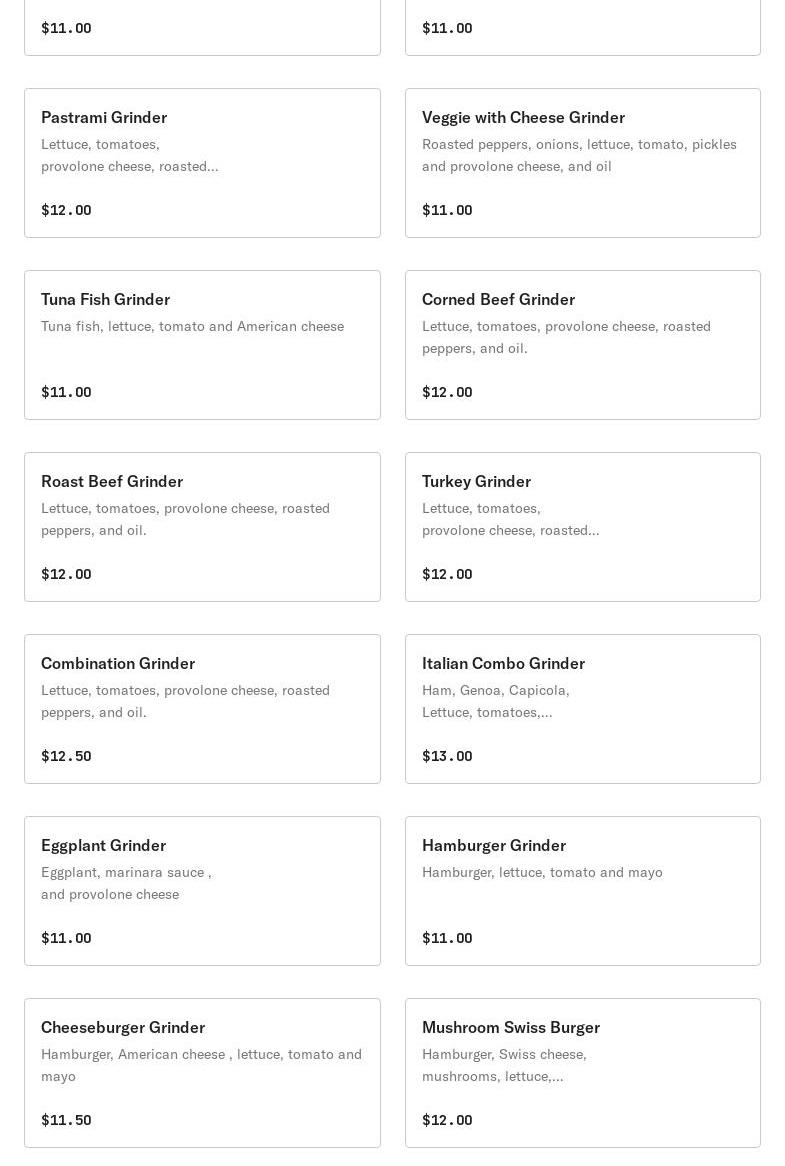Click the $12.50 price label
785x1166 pixels.
(x=66, y=756)
